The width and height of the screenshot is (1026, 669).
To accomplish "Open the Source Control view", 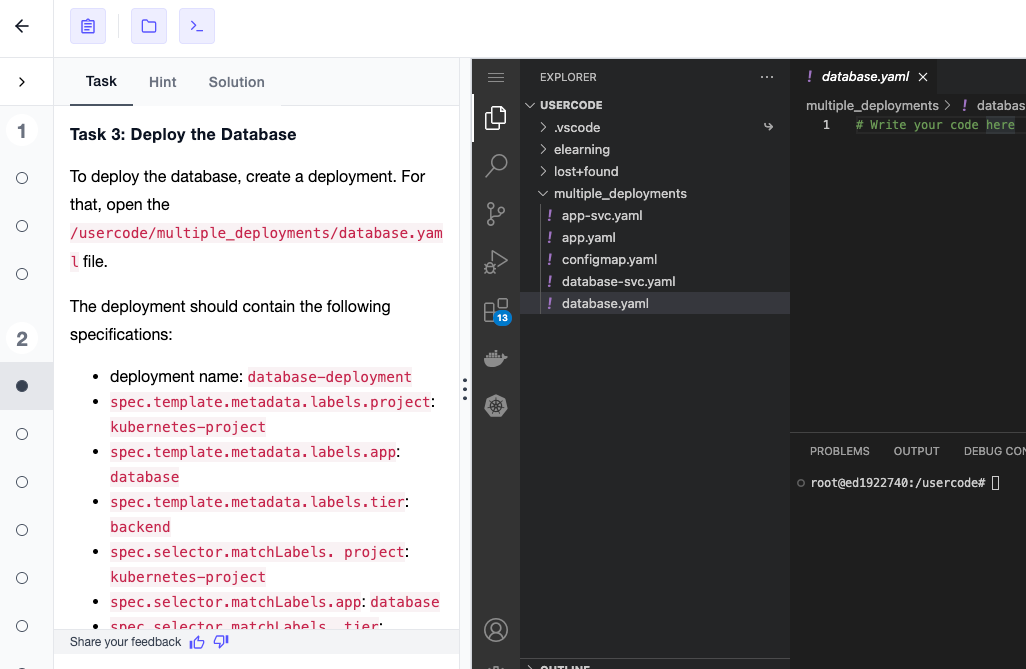I will click(495, 213).
